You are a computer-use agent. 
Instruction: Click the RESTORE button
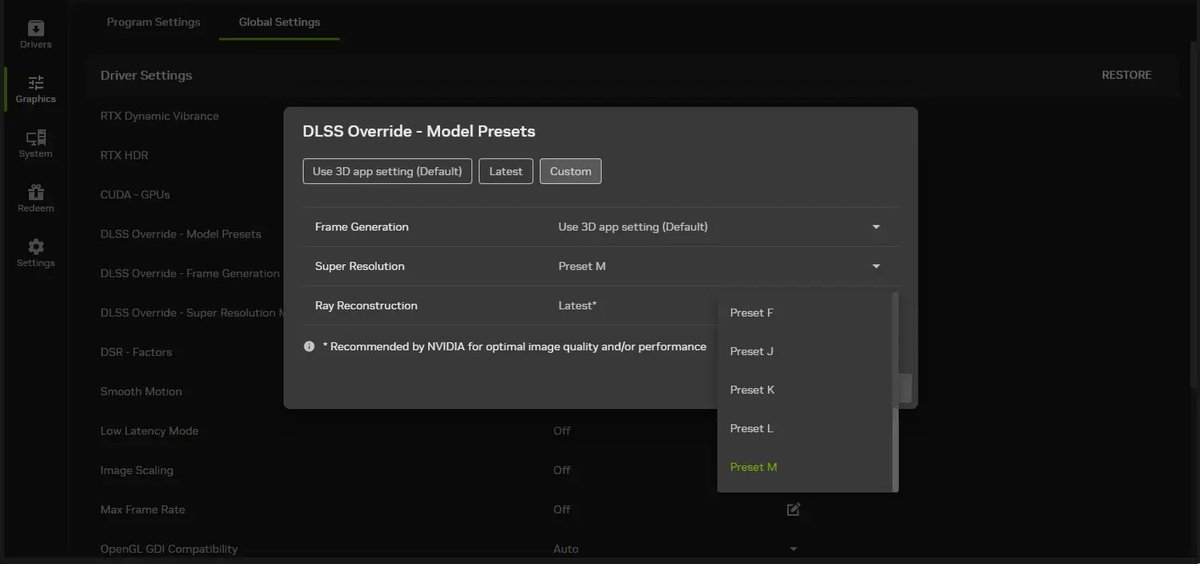click(1126, 75)
